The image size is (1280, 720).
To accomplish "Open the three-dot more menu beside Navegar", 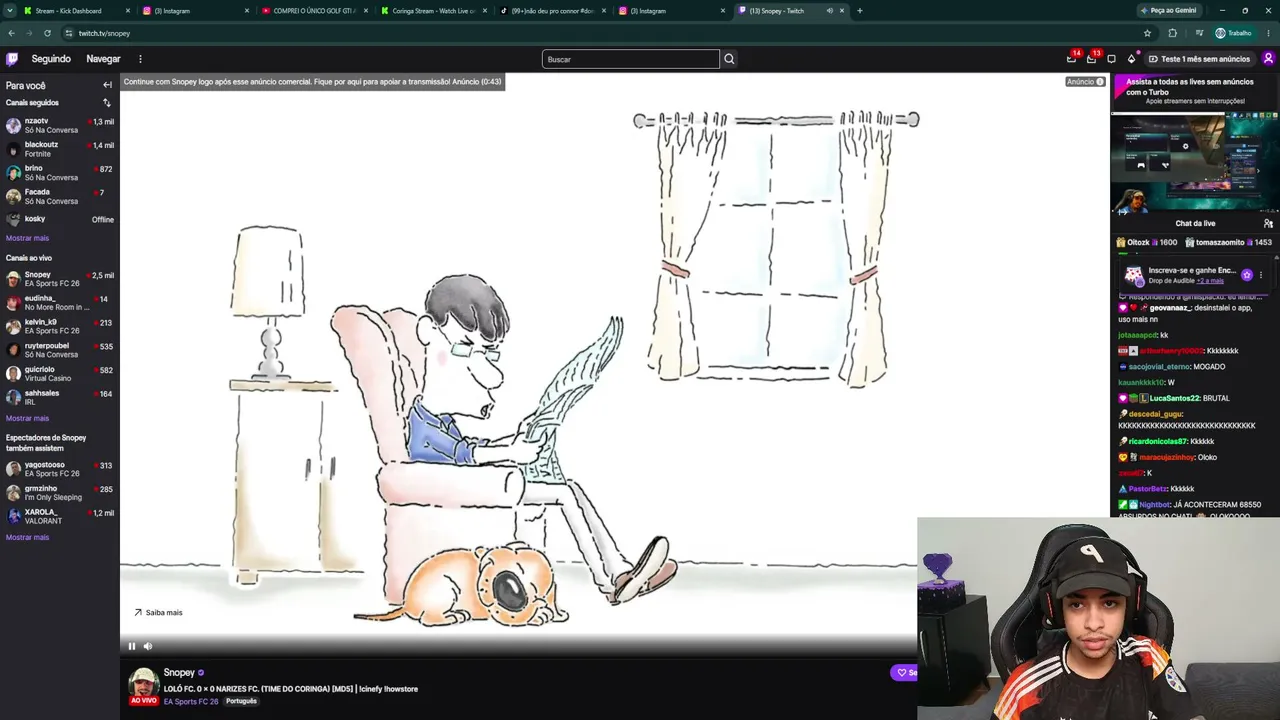I will pyautogui.click(x=140, y=59).
